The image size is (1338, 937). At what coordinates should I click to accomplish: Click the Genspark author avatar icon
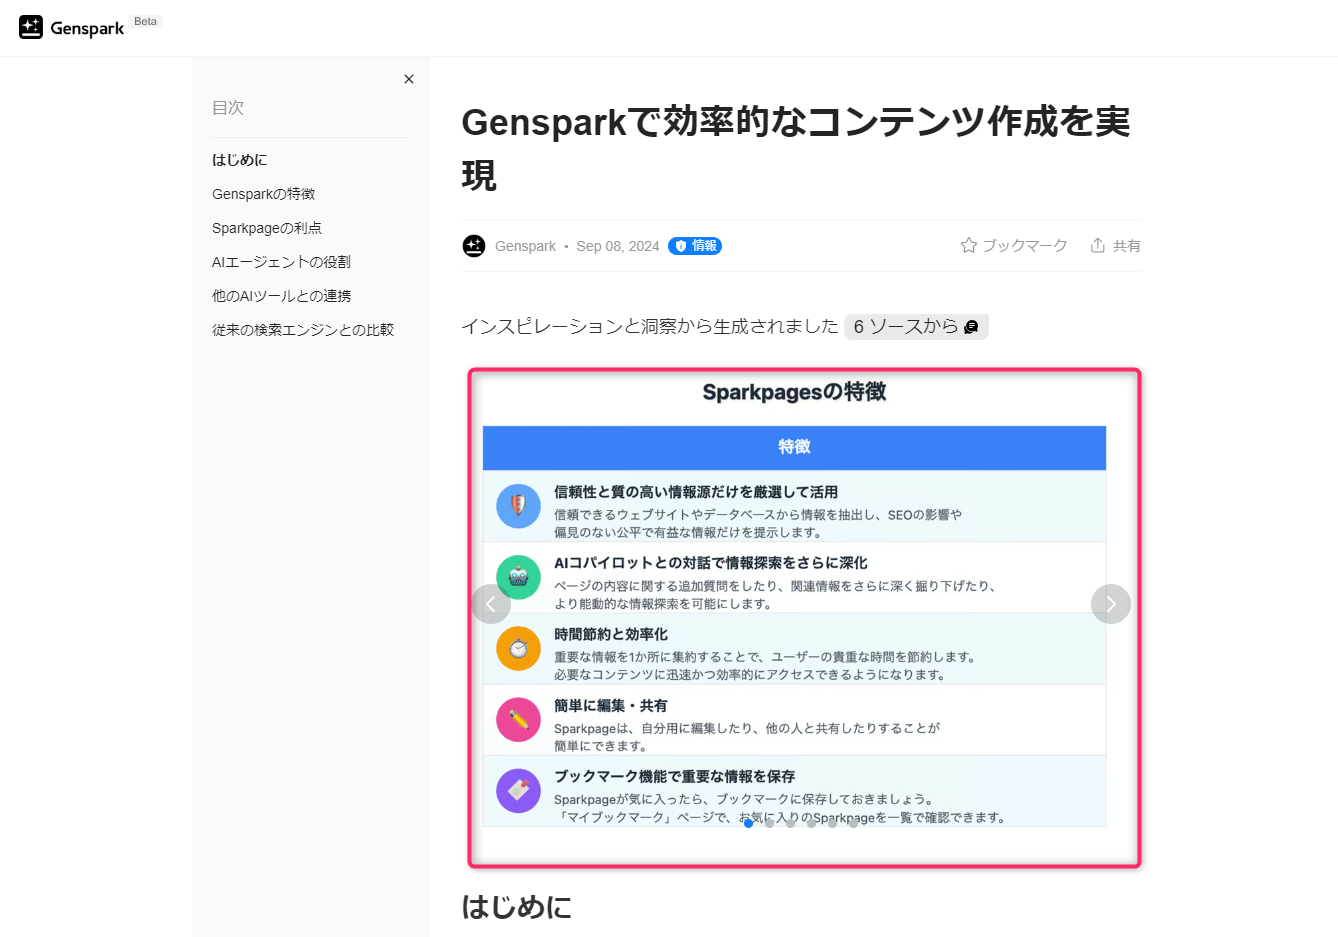pos(474,246)
